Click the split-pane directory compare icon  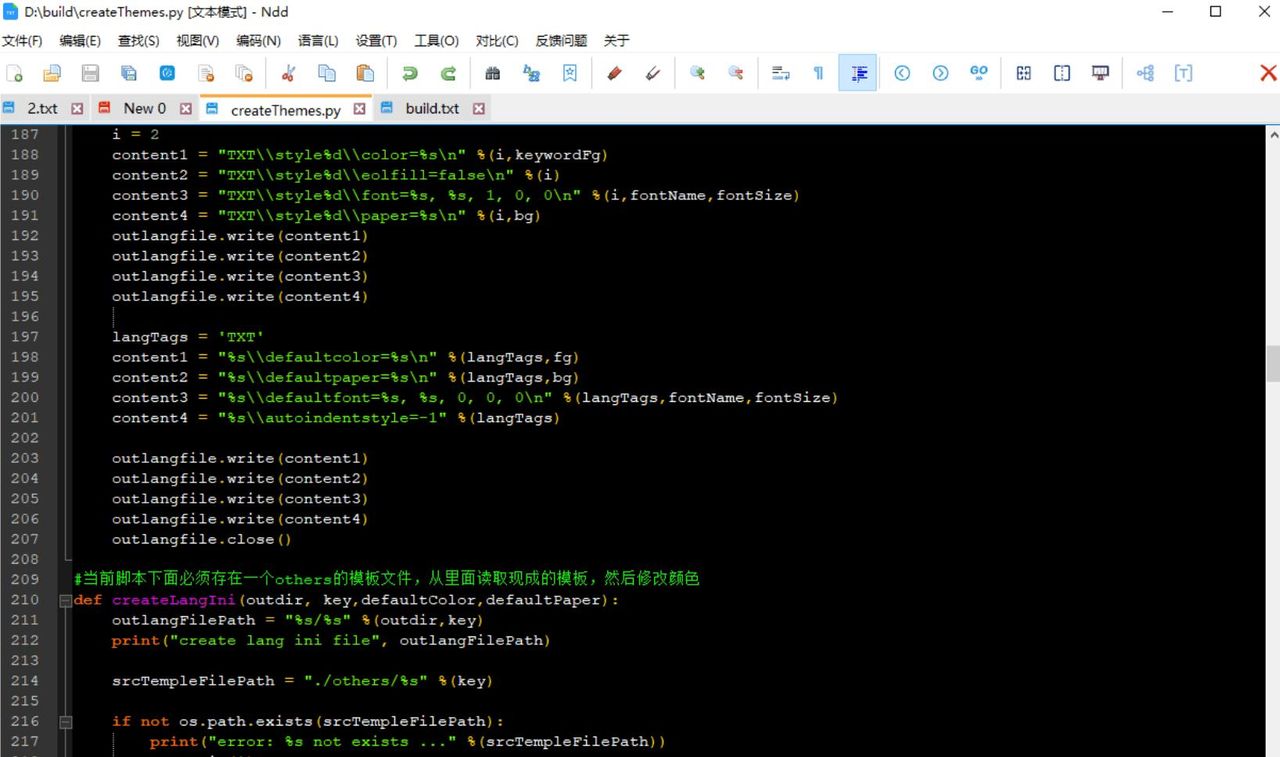[x=1062, y=73]
